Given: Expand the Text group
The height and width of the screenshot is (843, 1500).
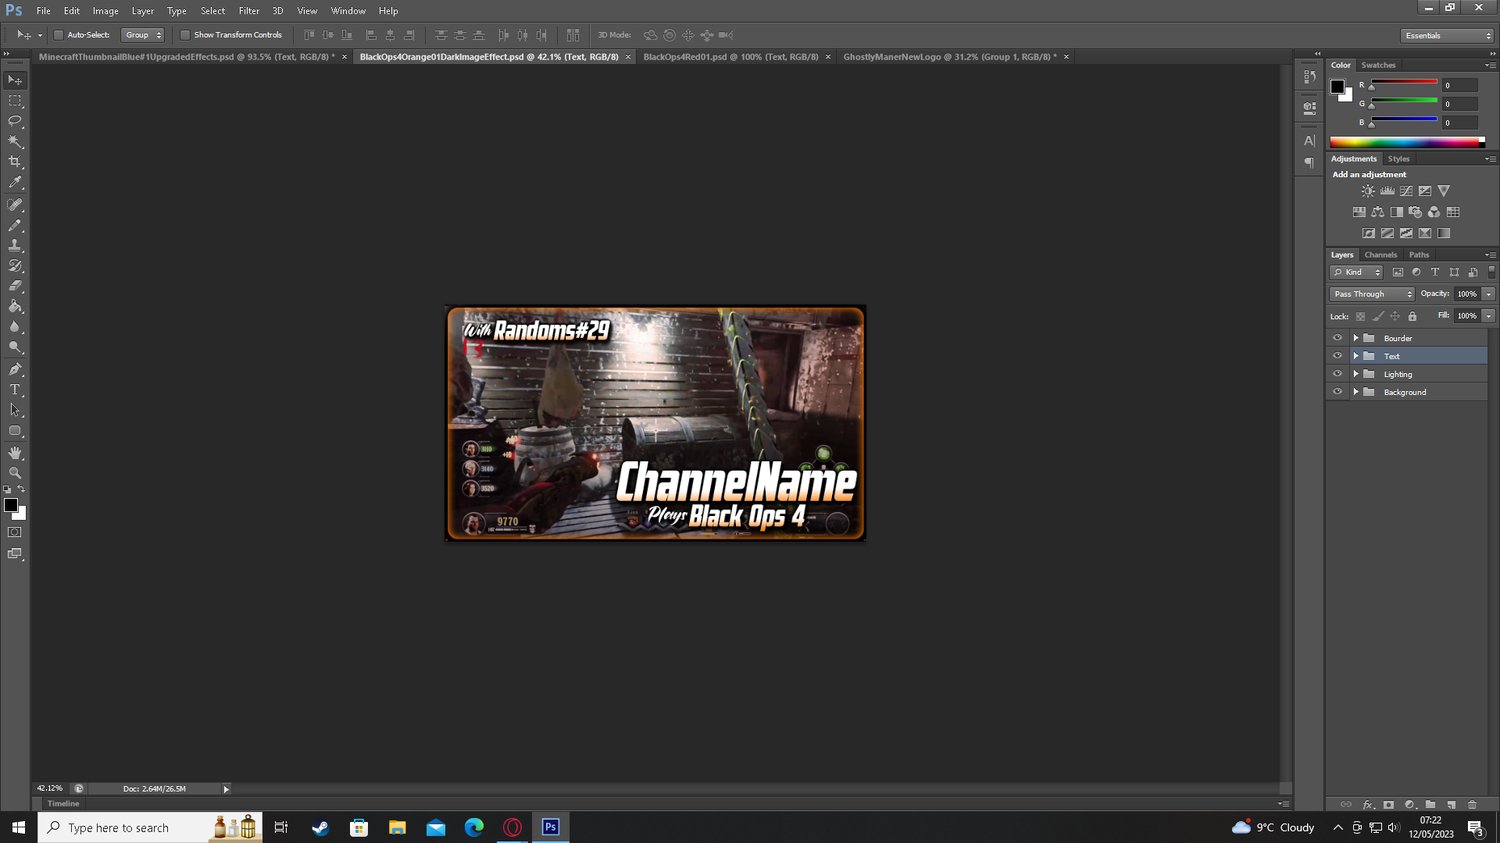Looking at the screenshot, I should pos(1356,356).
